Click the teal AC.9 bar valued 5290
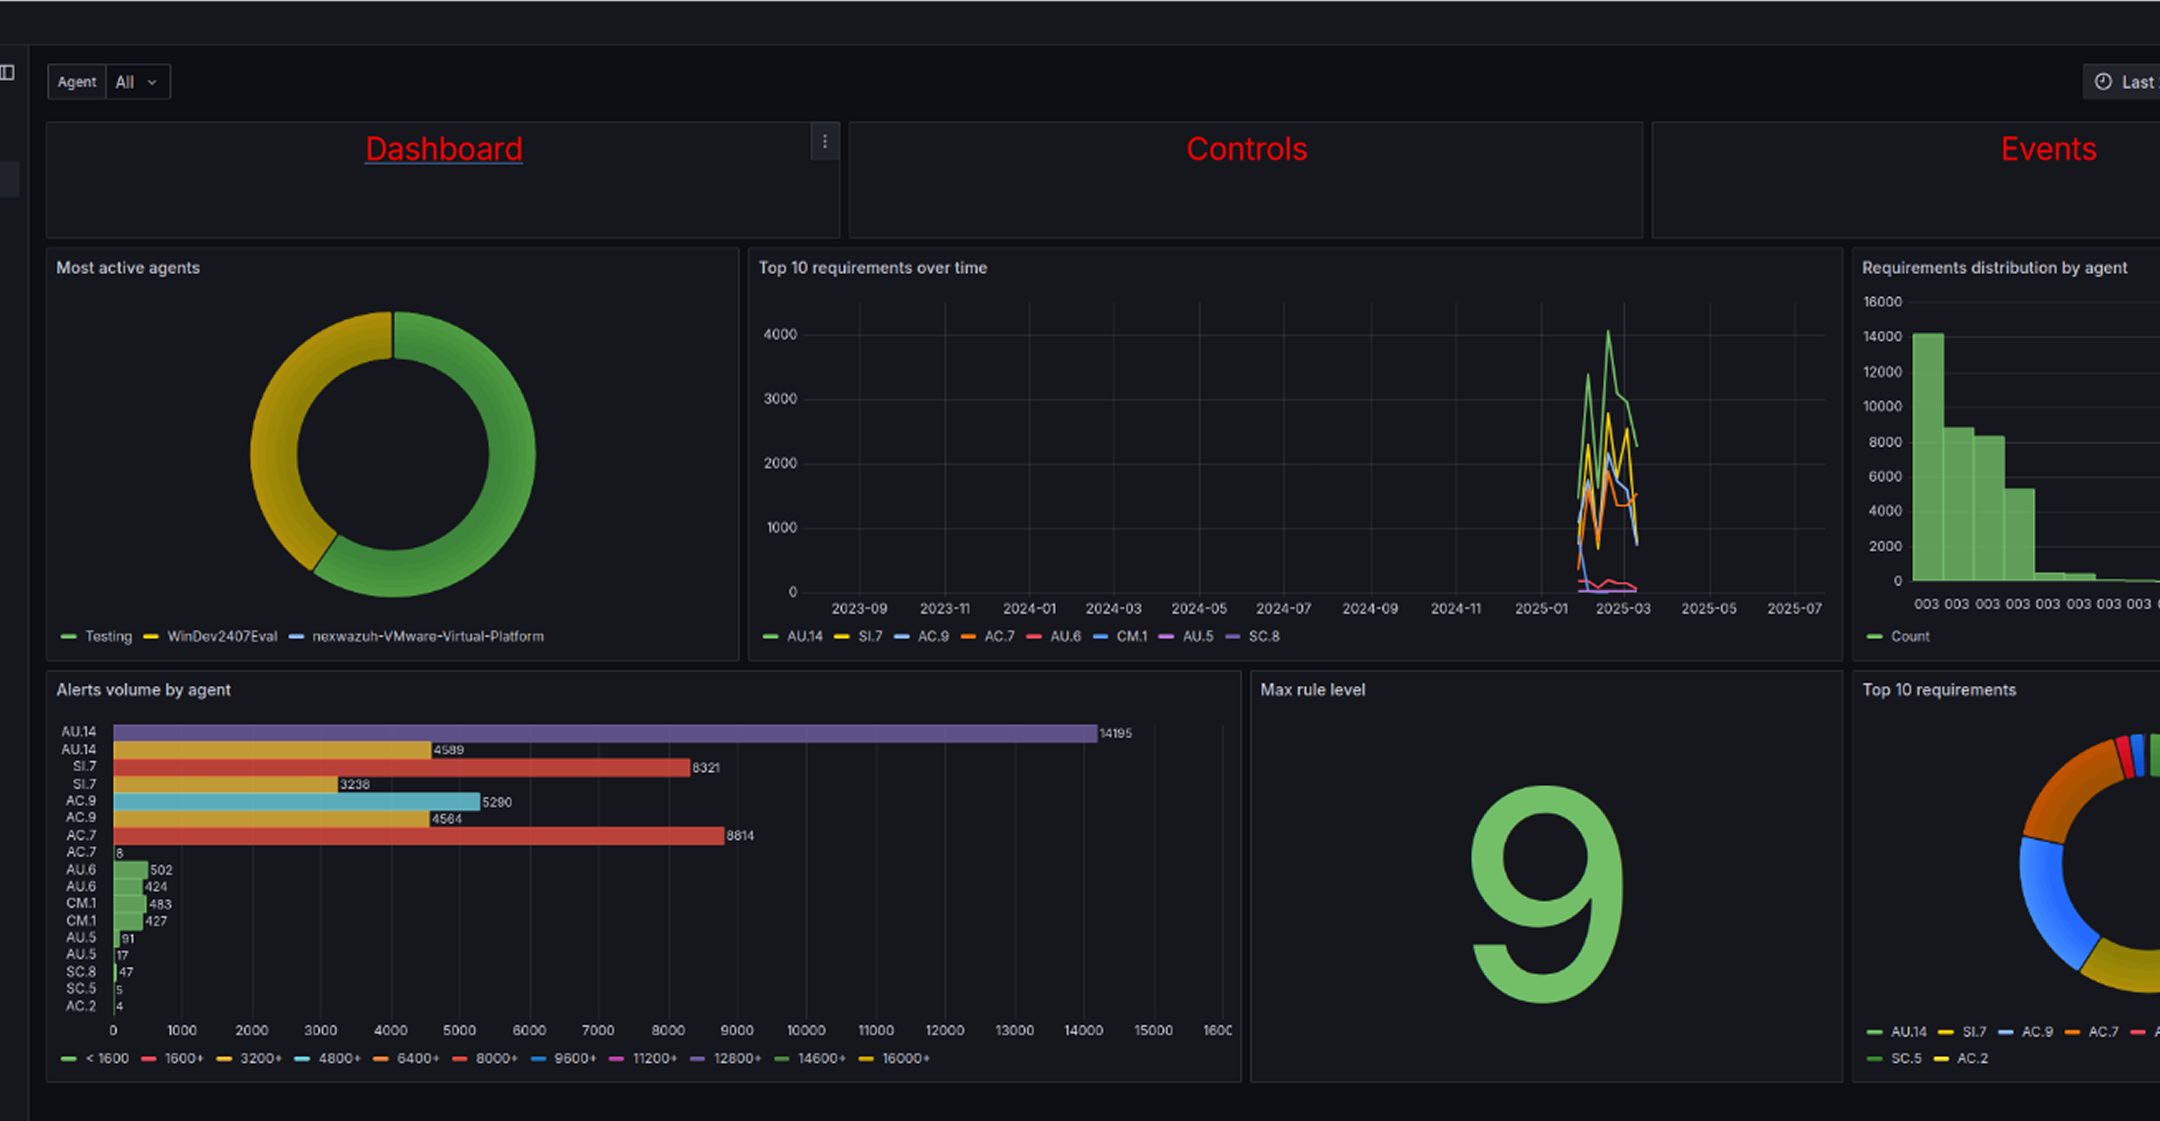Viewport: 2160px width, 1121px height. click(297, 801)
